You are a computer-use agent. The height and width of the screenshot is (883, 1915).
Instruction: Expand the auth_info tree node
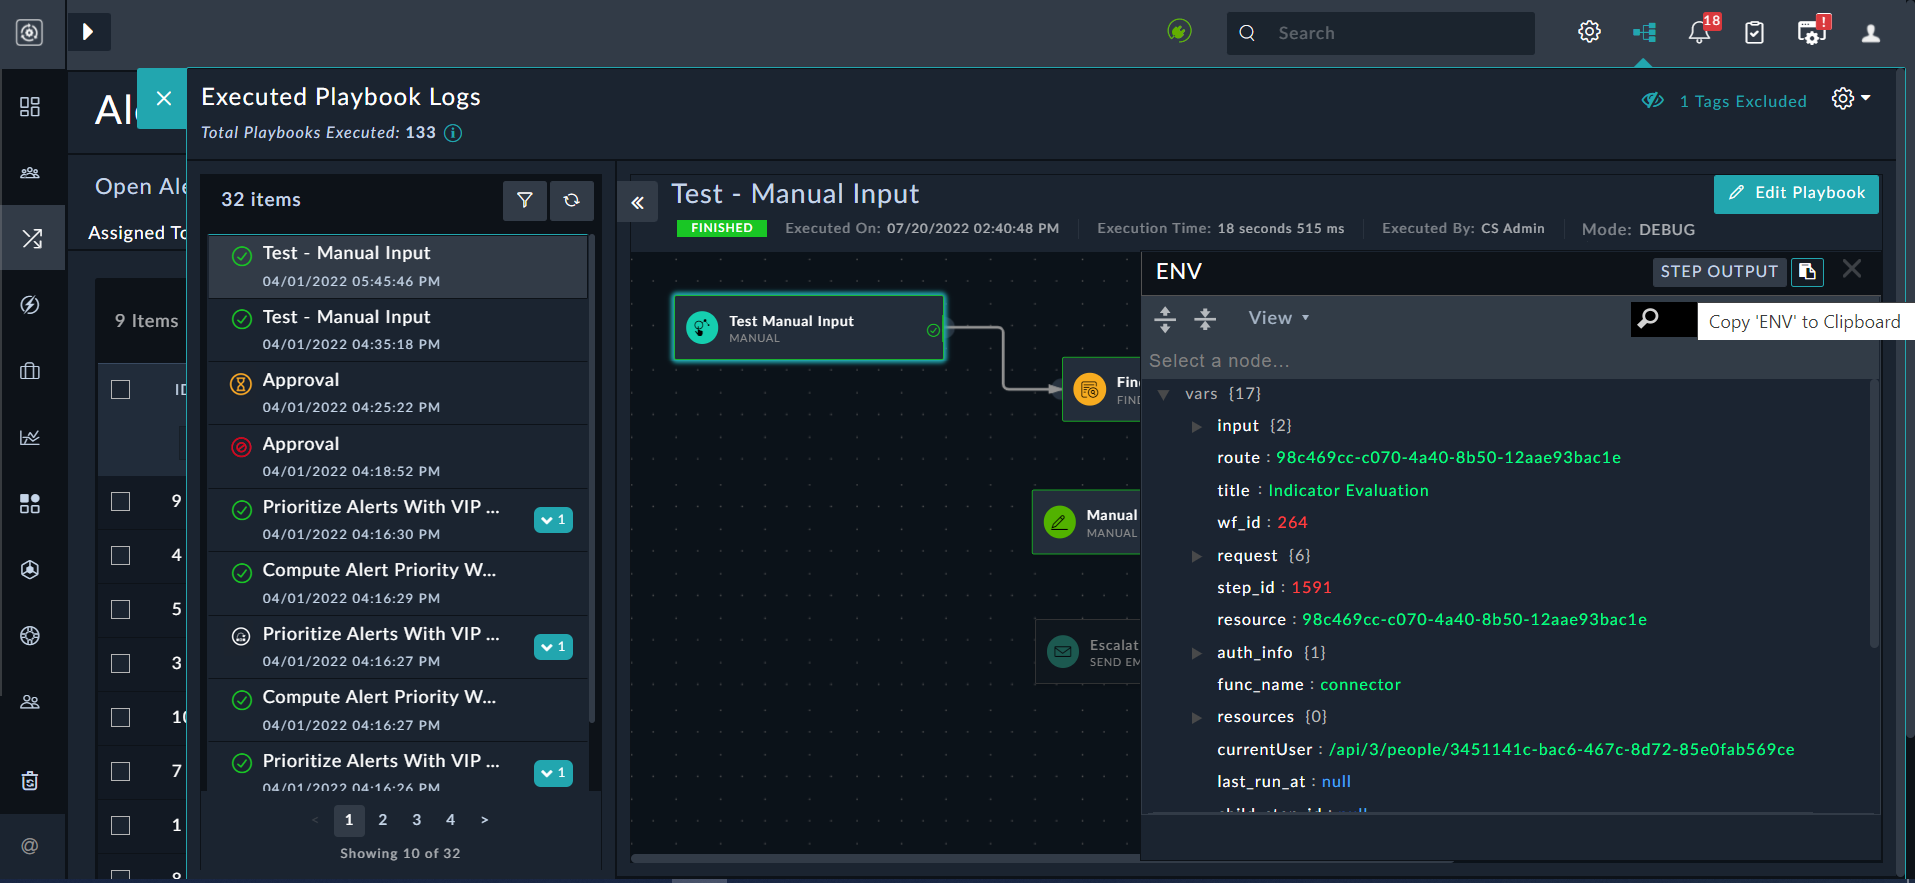pos(1196,653)
